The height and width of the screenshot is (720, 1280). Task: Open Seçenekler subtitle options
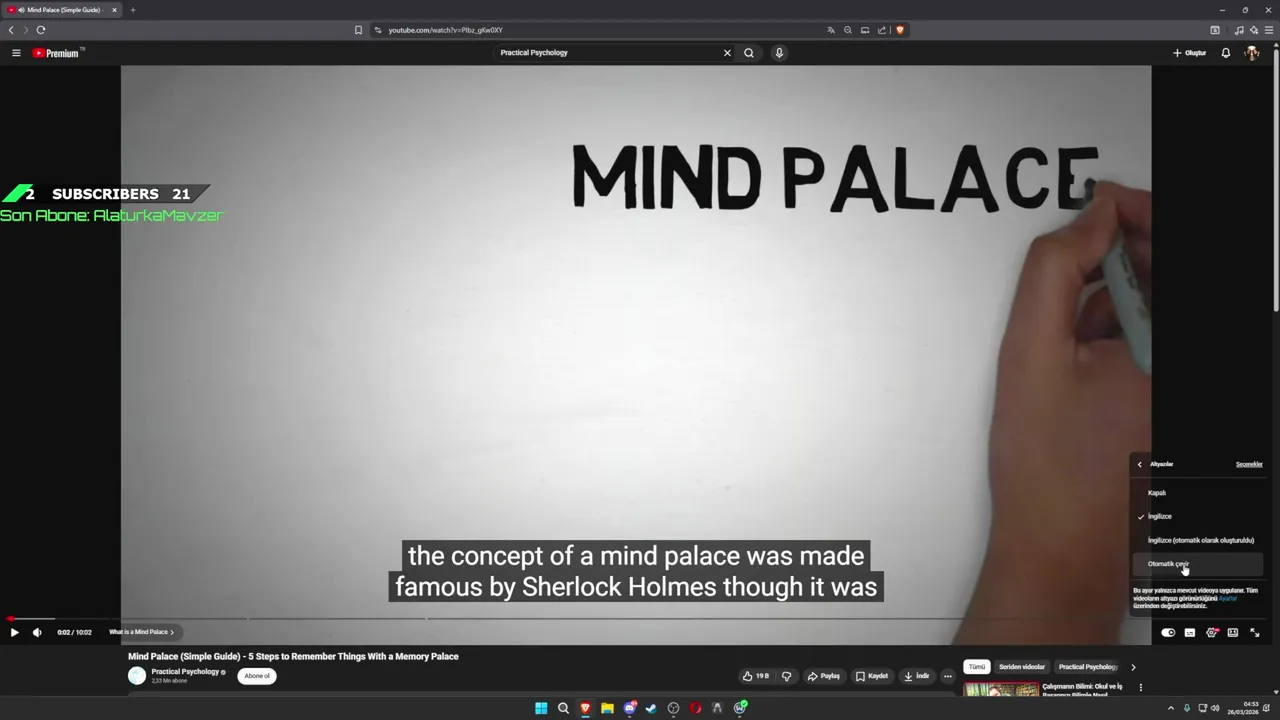point(1249,464)
